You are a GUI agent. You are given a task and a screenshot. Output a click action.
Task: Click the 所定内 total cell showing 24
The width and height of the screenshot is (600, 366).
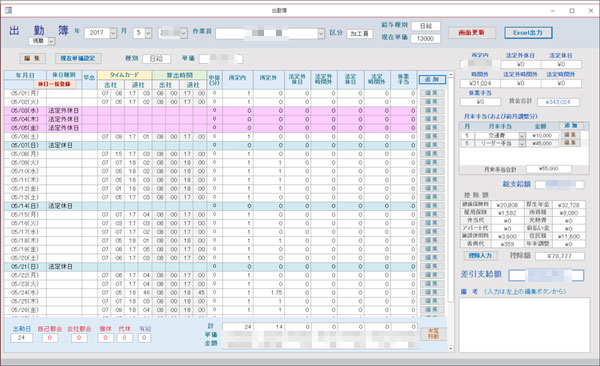(x=238, y=327)
